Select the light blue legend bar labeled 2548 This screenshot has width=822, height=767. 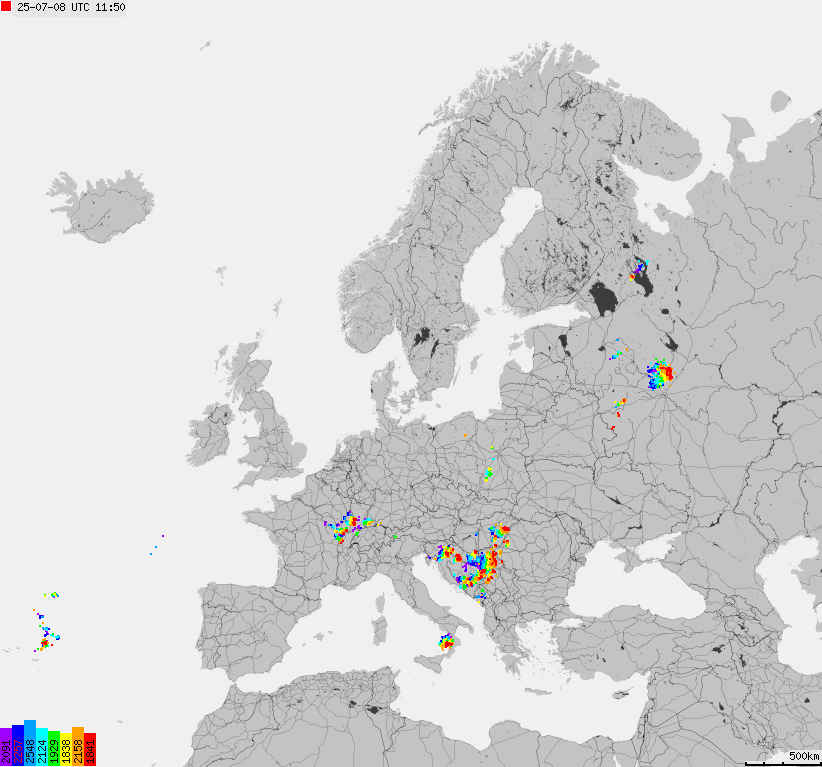tap(30, 743)
